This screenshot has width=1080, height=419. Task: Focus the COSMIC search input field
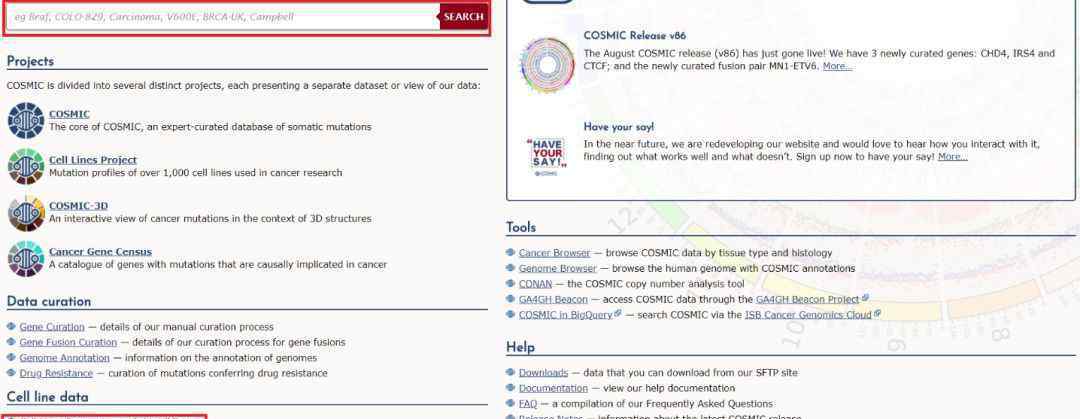click(x=223, y=17)
